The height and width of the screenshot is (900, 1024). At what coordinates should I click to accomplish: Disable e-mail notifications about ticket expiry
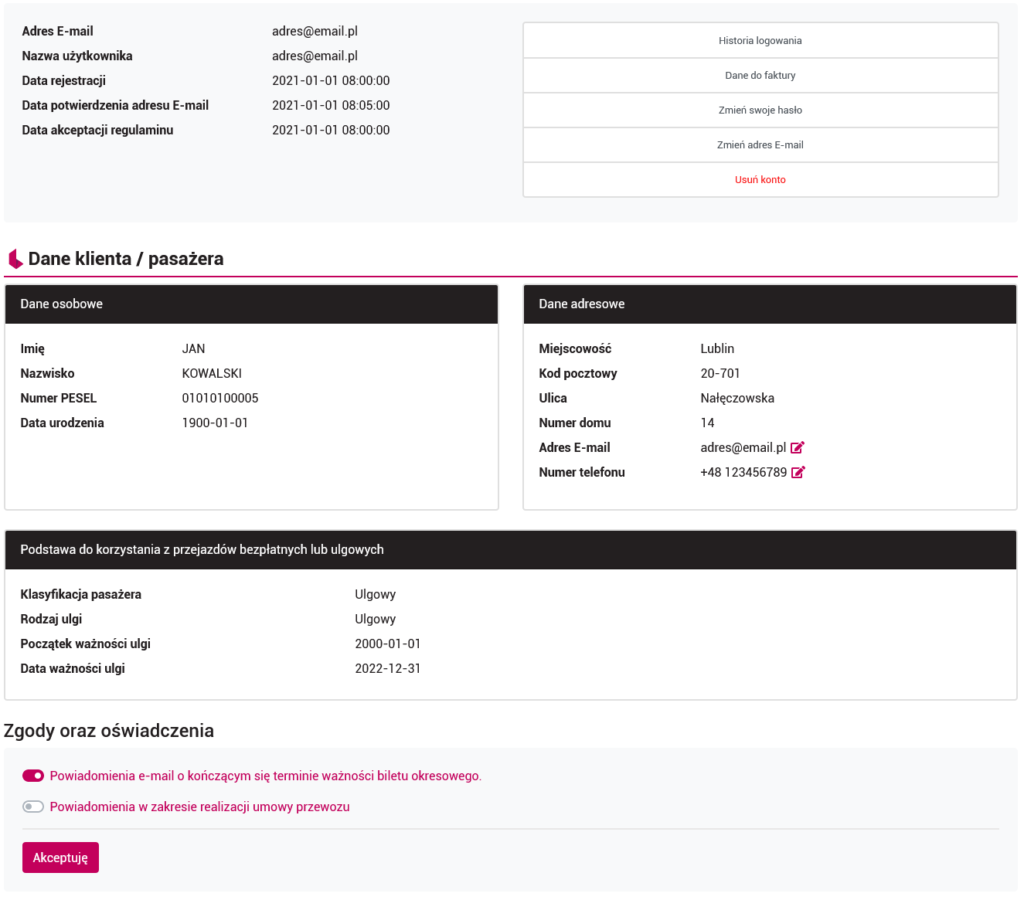(33, 776)
